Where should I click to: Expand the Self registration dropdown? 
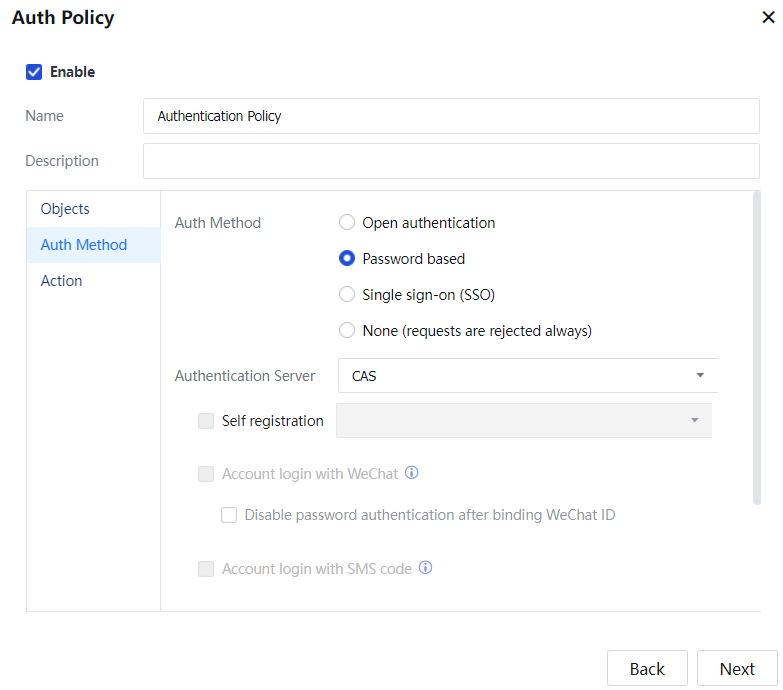coord(524,421)
